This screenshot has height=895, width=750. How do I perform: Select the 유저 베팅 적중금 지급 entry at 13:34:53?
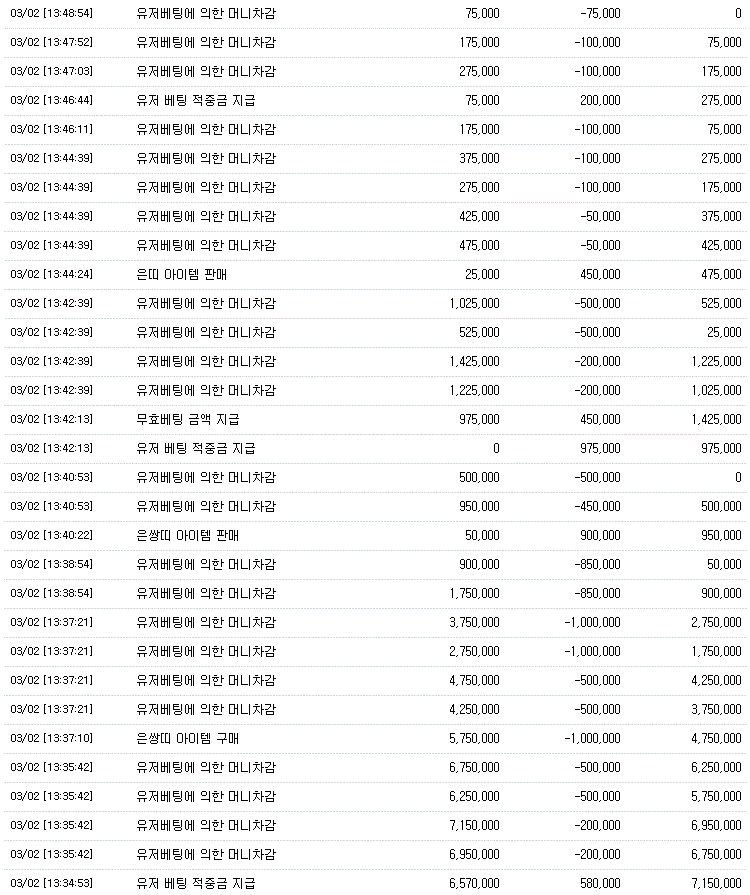[196, 884]
